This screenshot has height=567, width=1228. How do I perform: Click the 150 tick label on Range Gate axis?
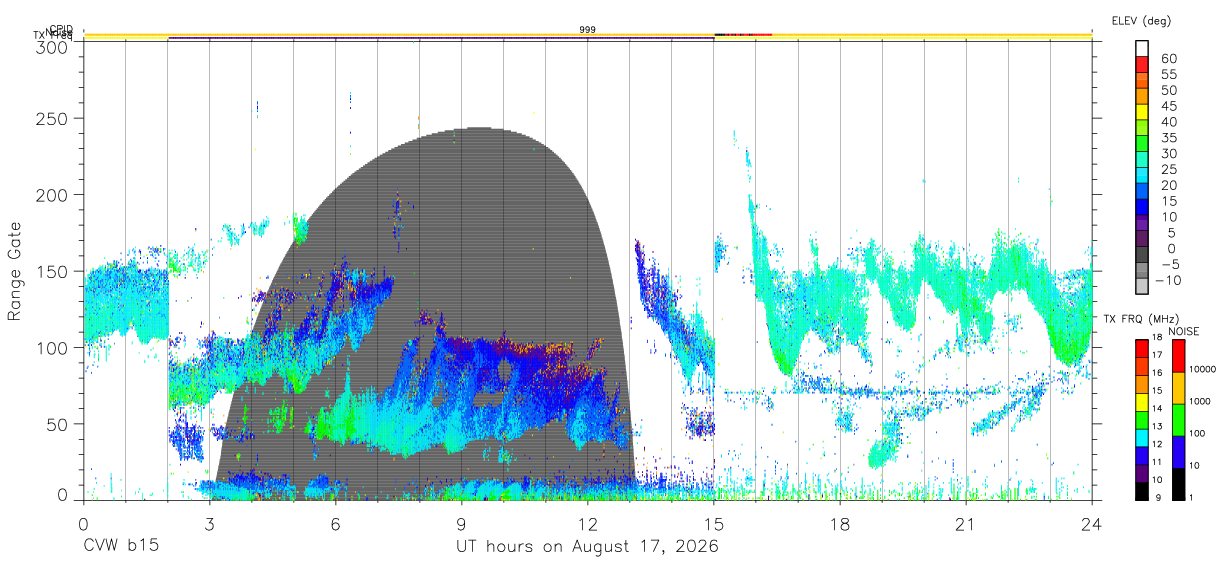tap(51, 271)
